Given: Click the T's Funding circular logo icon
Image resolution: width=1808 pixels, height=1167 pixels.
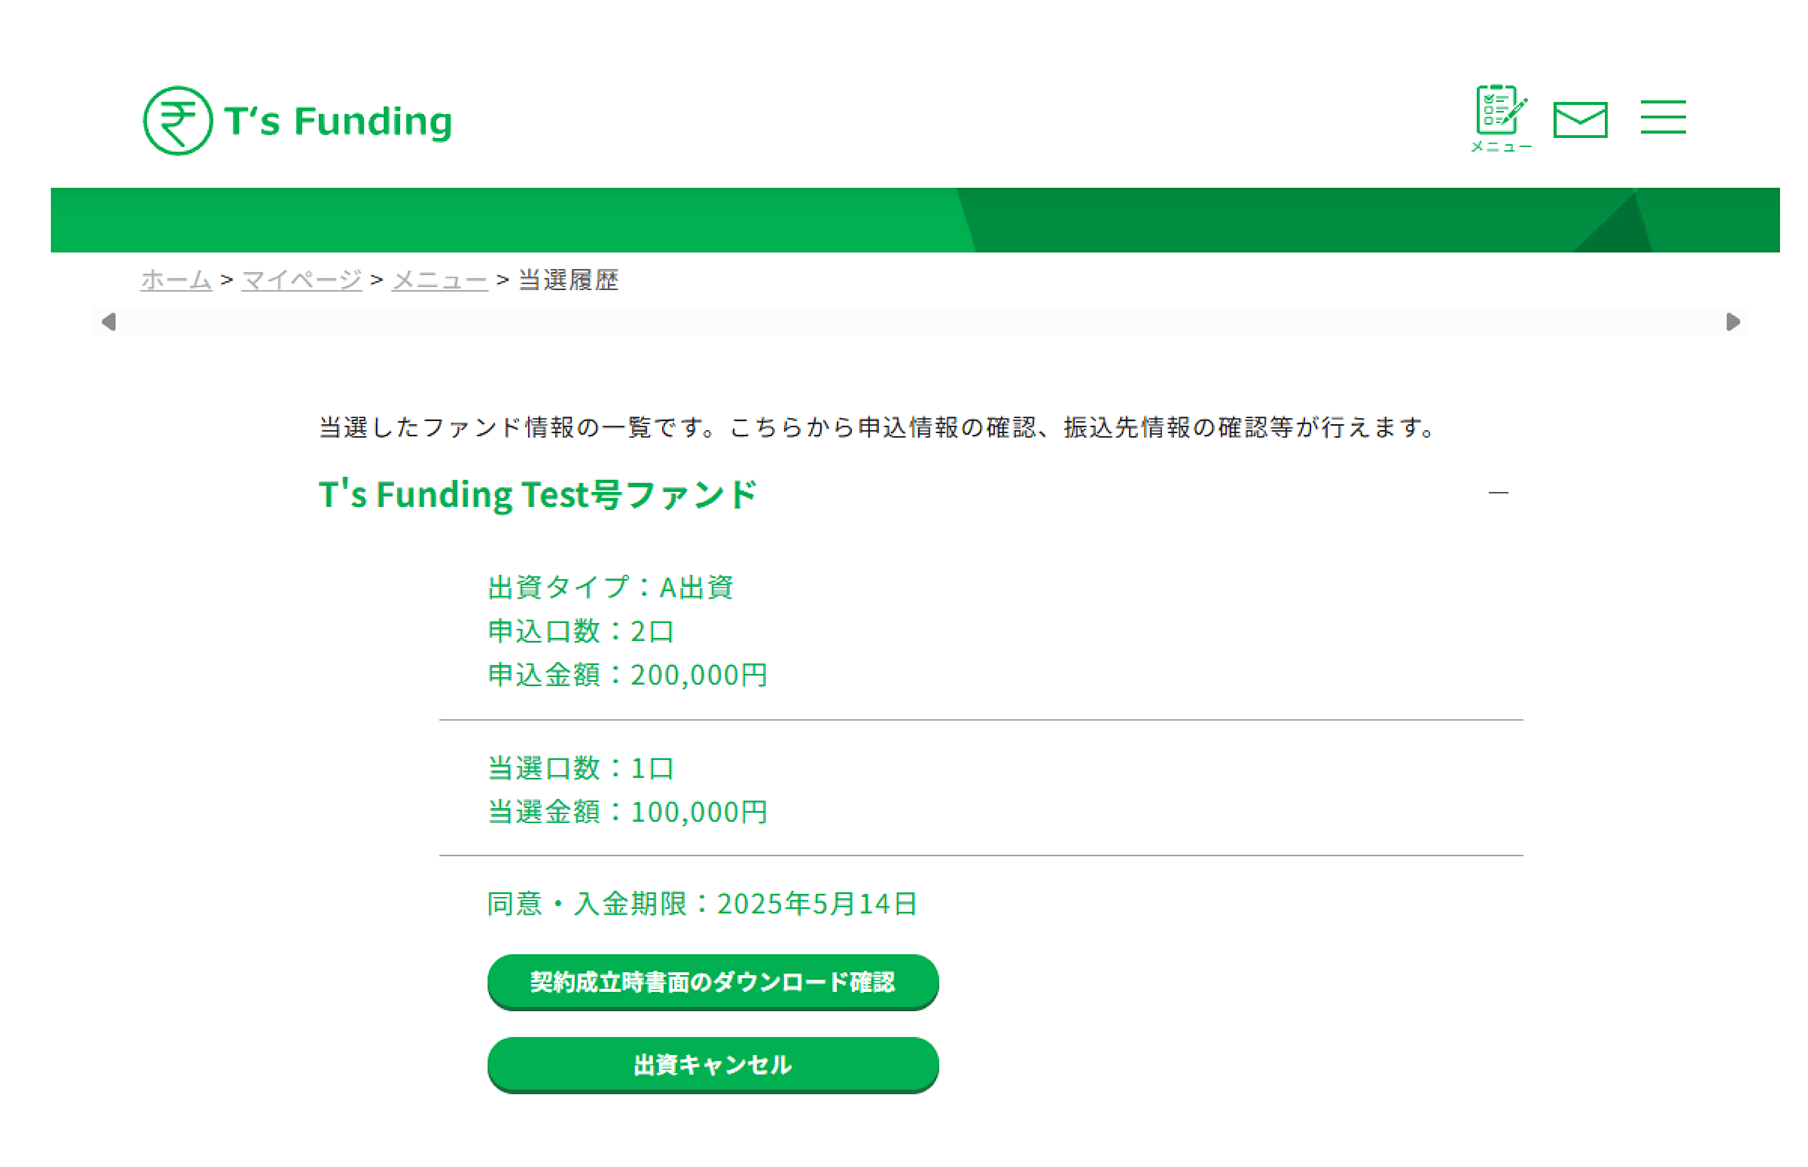Looking at the screenshot, I should pyautogui.click(x=178, y=121).
